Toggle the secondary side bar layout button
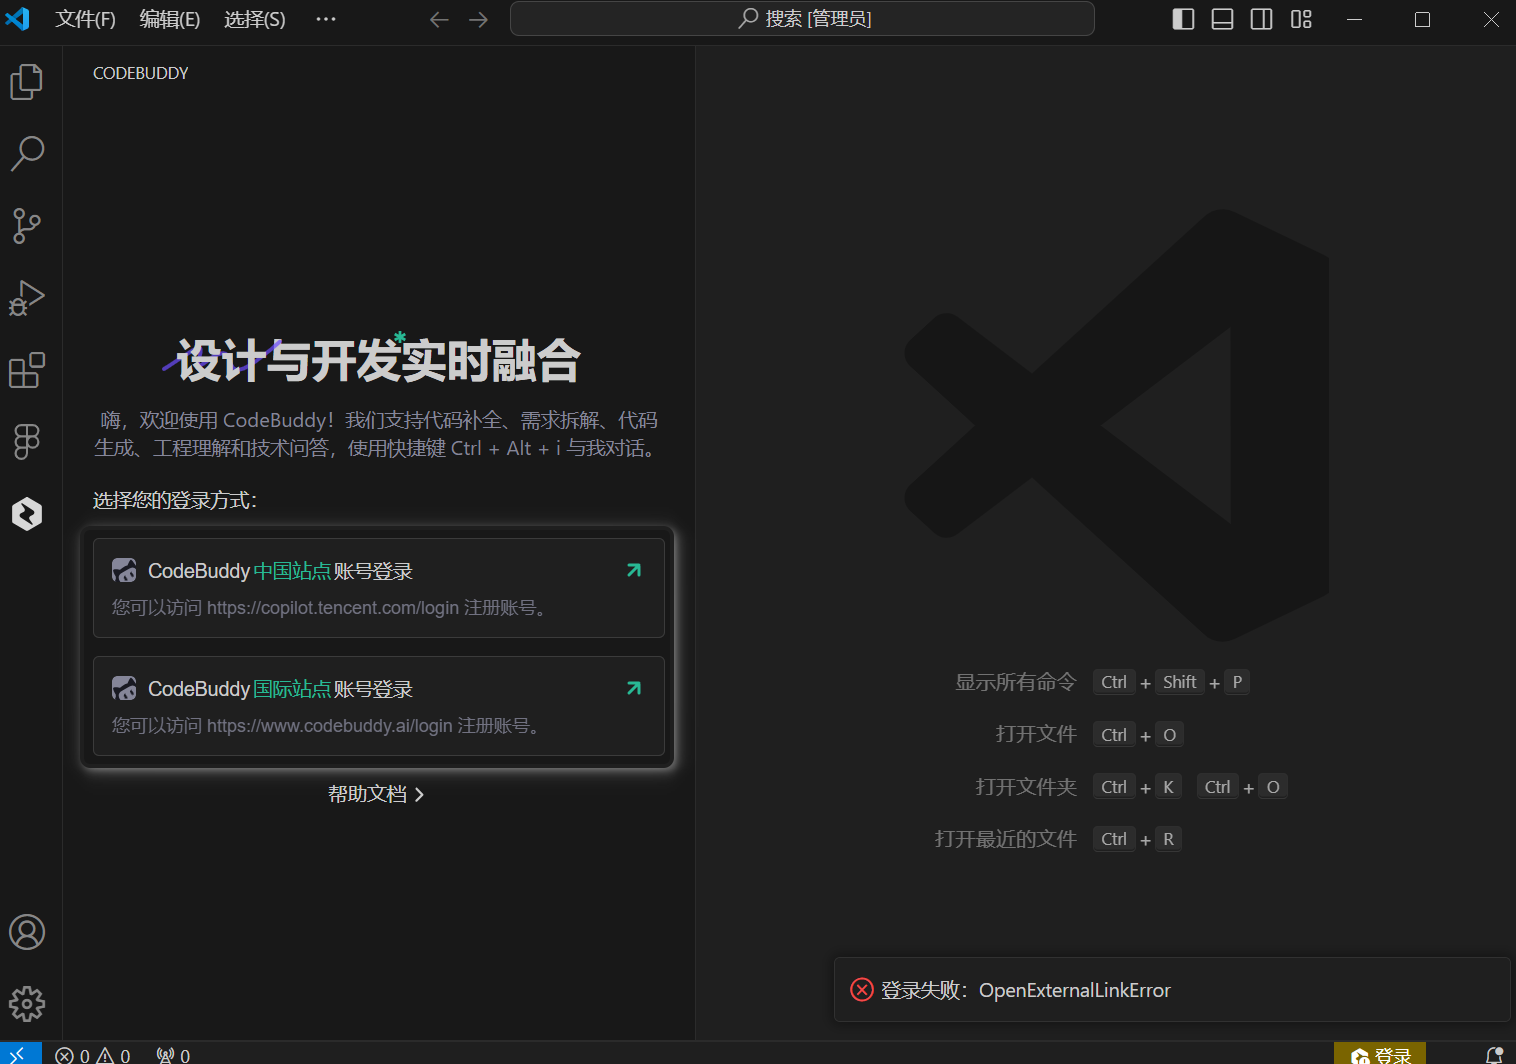The image size is (1516, 1064). pyautogui.click(x=1262, y=19)
